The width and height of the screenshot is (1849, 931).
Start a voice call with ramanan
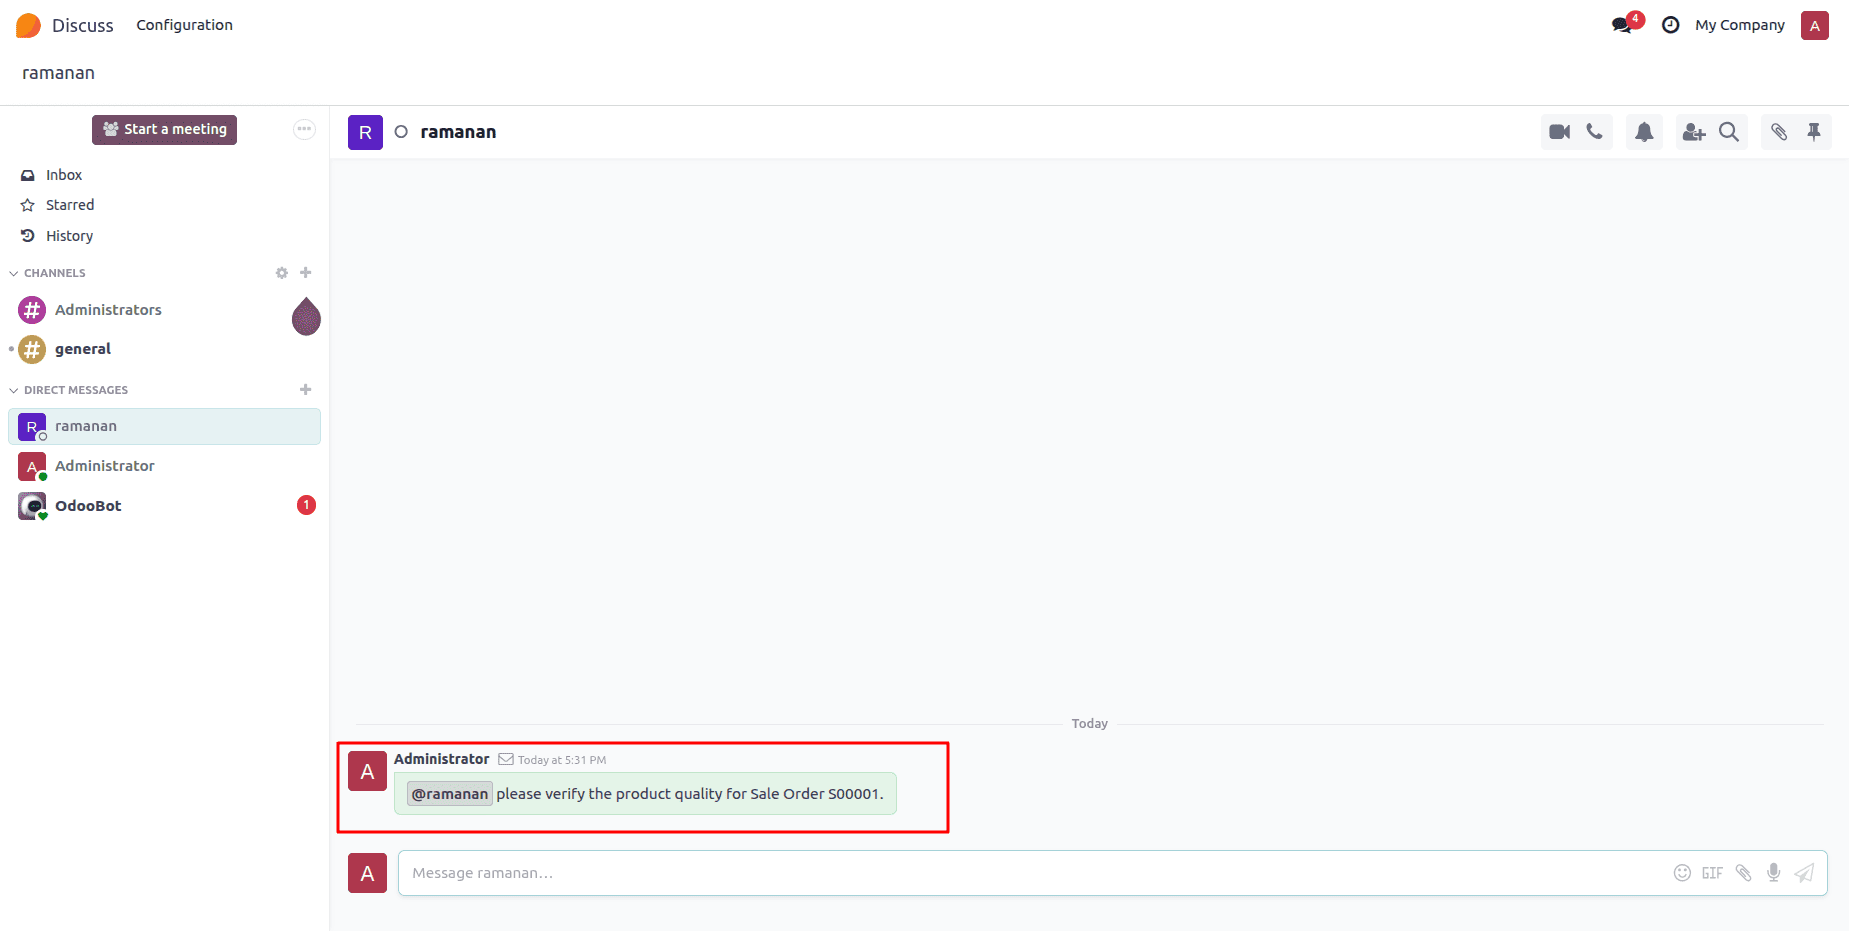(1595, 131)
